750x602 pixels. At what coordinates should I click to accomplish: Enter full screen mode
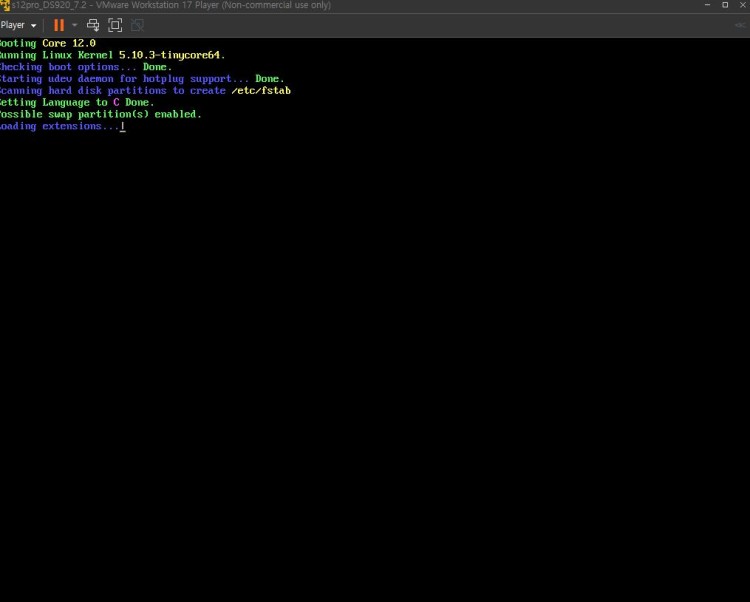coord(115,25)
